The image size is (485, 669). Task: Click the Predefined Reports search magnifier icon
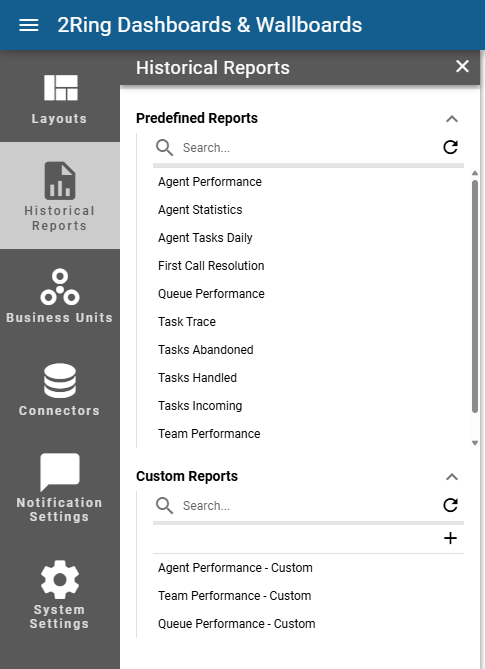pyautogui.click(x=164, y=148)
